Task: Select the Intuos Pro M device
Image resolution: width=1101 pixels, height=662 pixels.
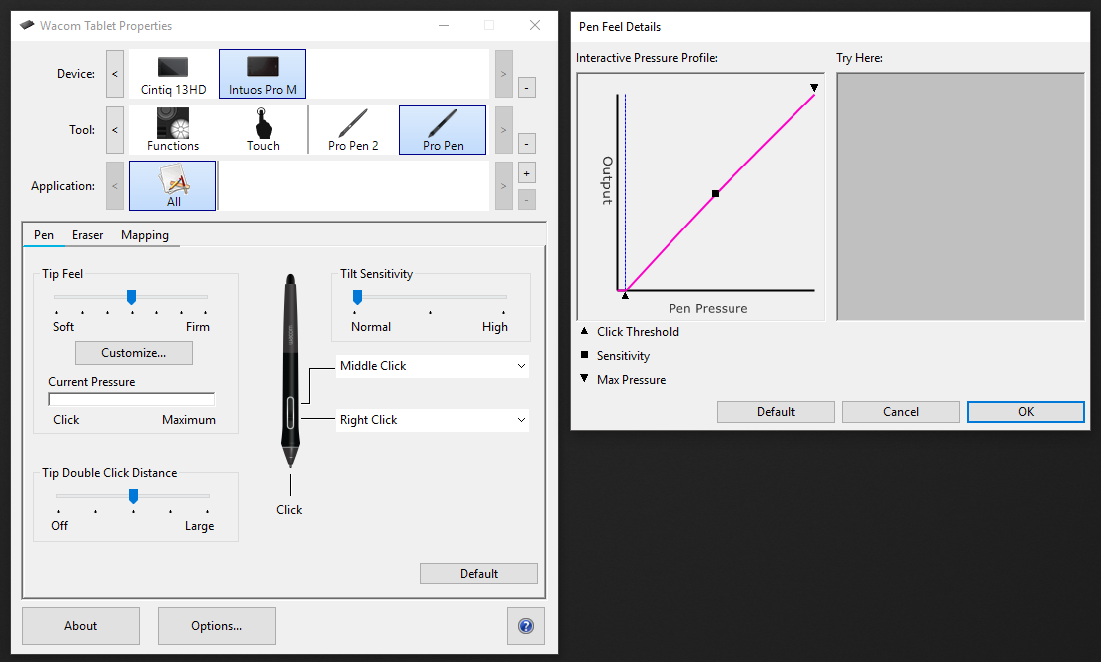Action: pos(263,74)
